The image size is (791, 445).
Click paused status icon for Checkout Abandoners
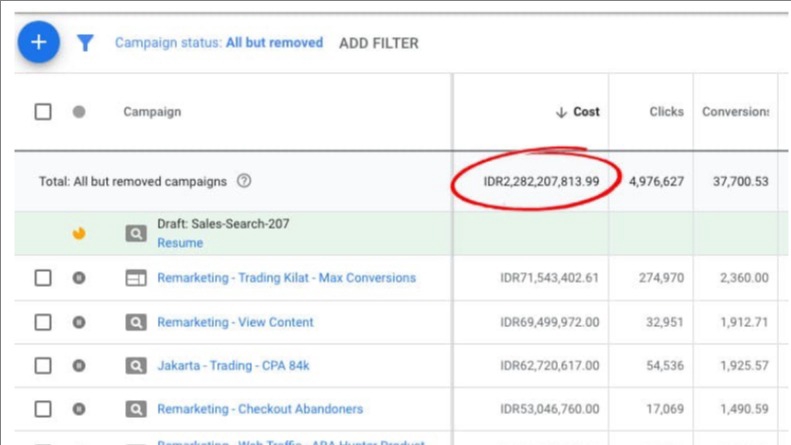click(79, 409)
